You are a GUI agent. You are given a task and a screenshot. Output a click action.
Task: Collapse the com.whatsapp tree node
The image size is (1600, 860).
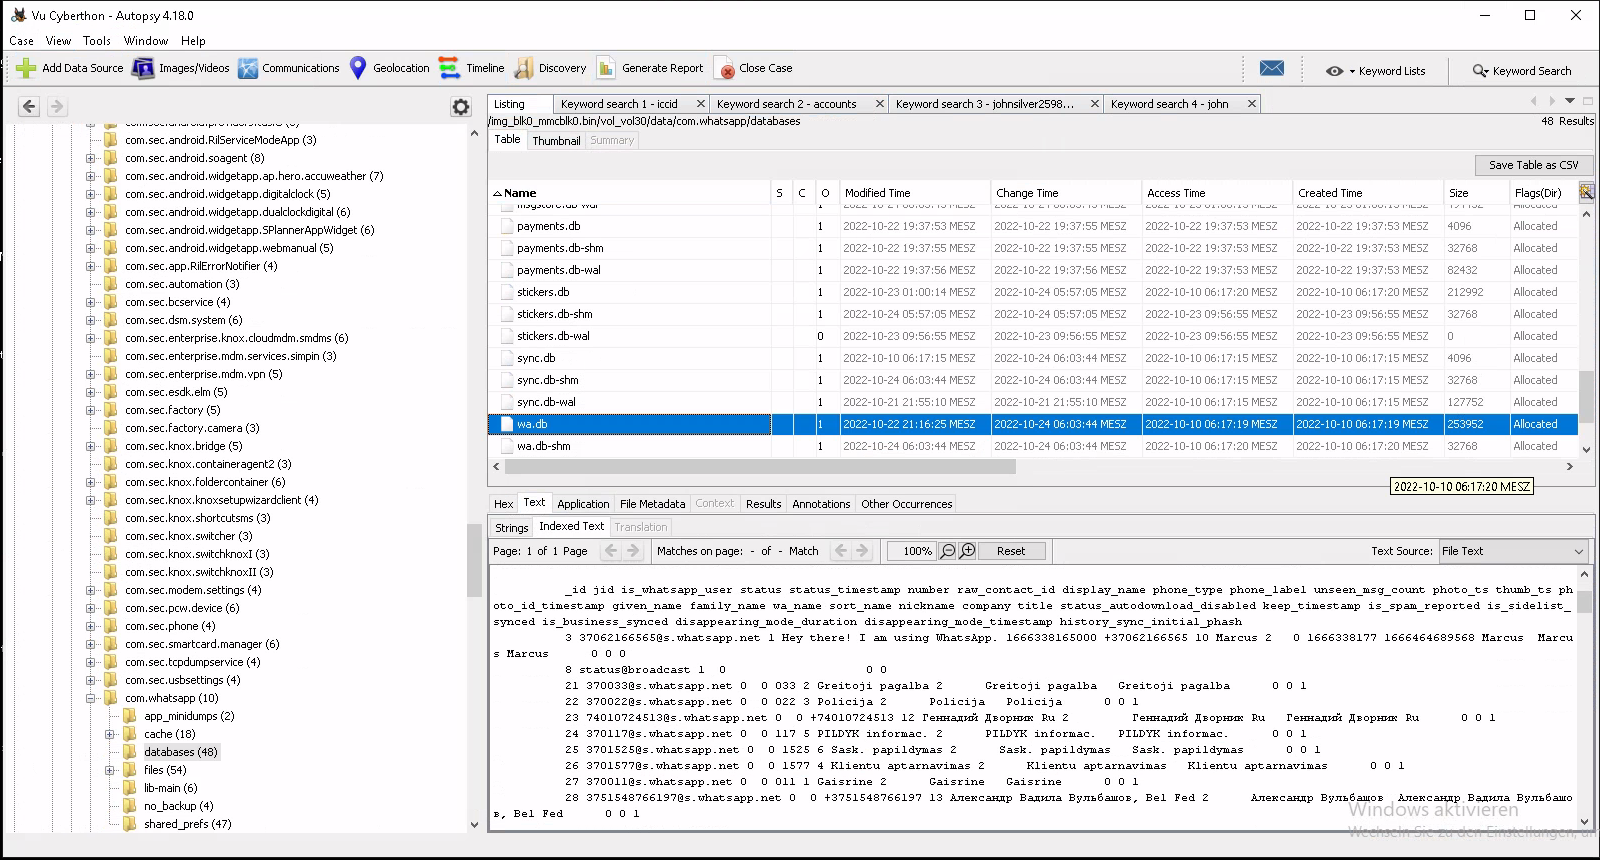pos(90,698)
